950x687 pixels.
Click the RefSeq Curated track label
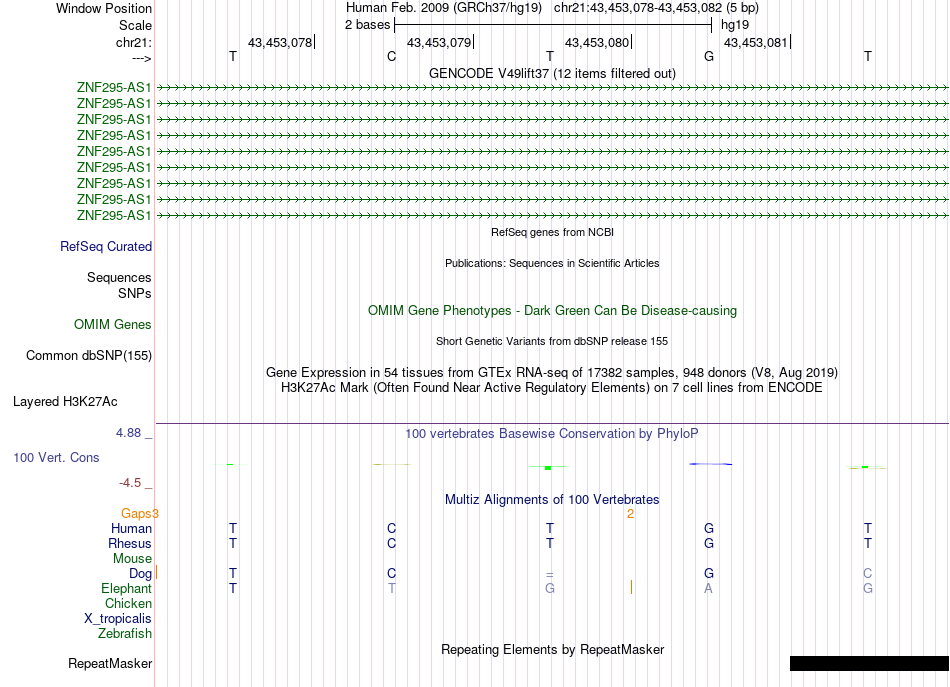(x=106, y=247)
